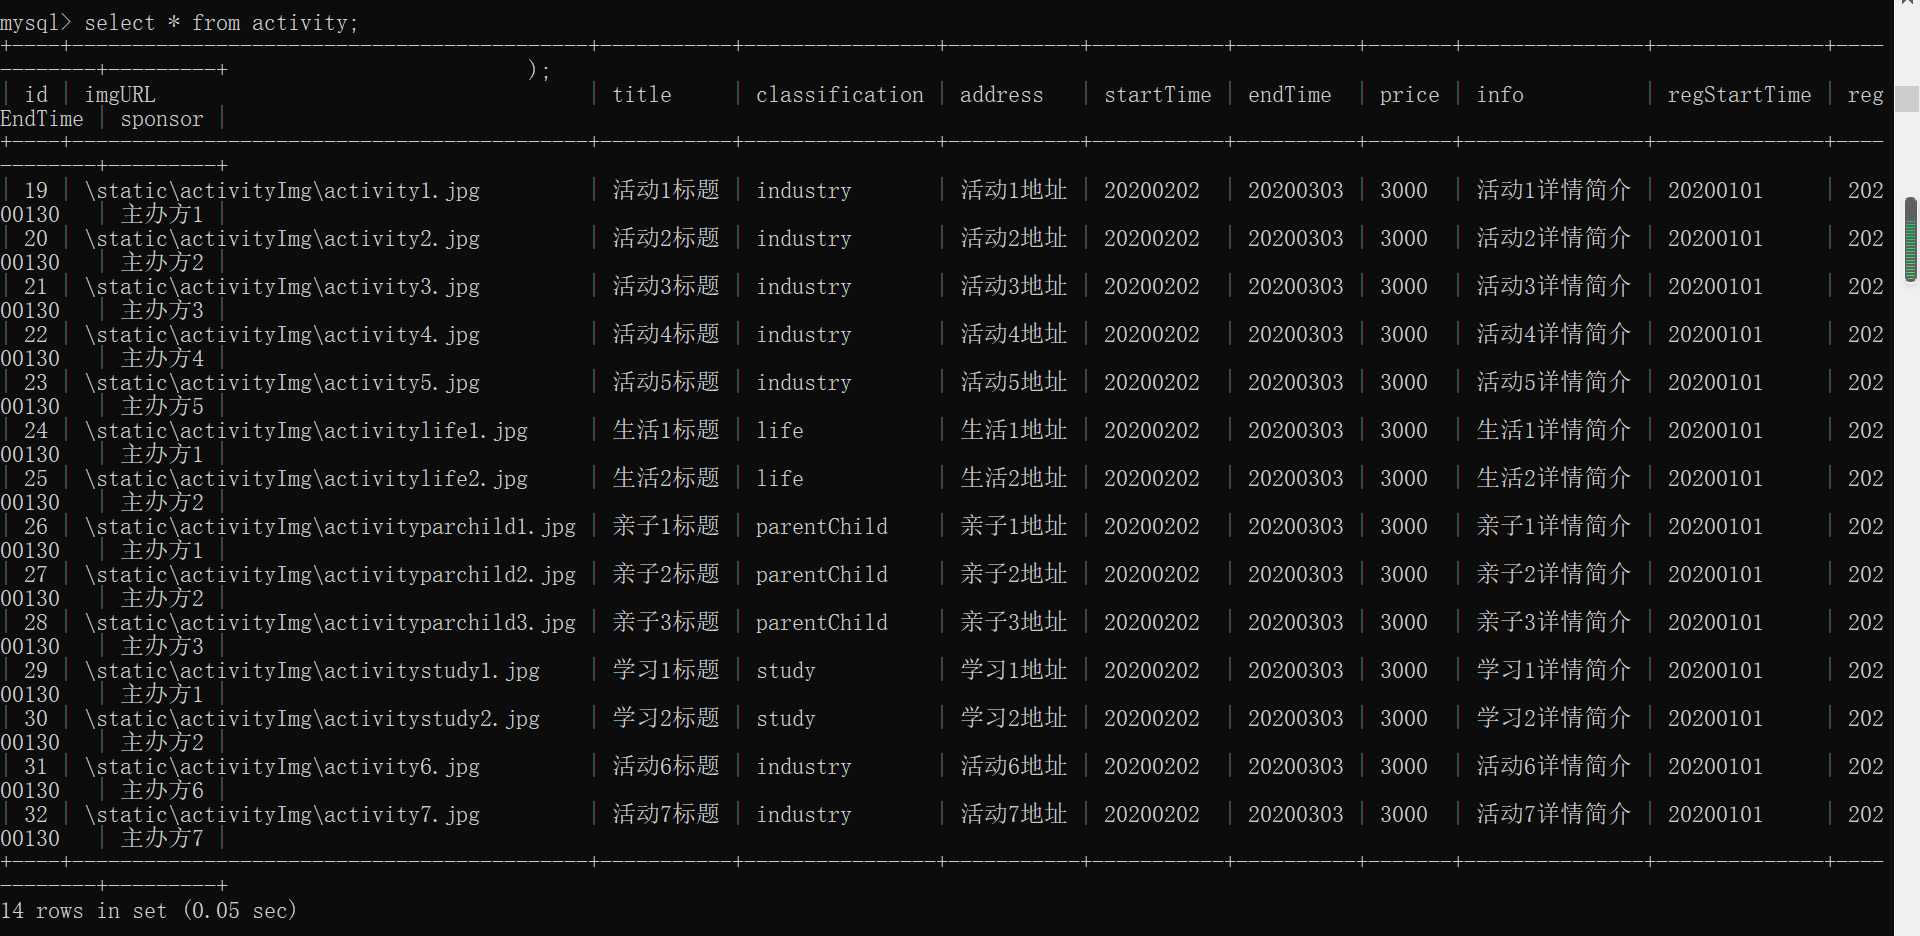Click the "address" column header
The image size is (1920, 936).
pyautogui.click(x=1001, y=94)
